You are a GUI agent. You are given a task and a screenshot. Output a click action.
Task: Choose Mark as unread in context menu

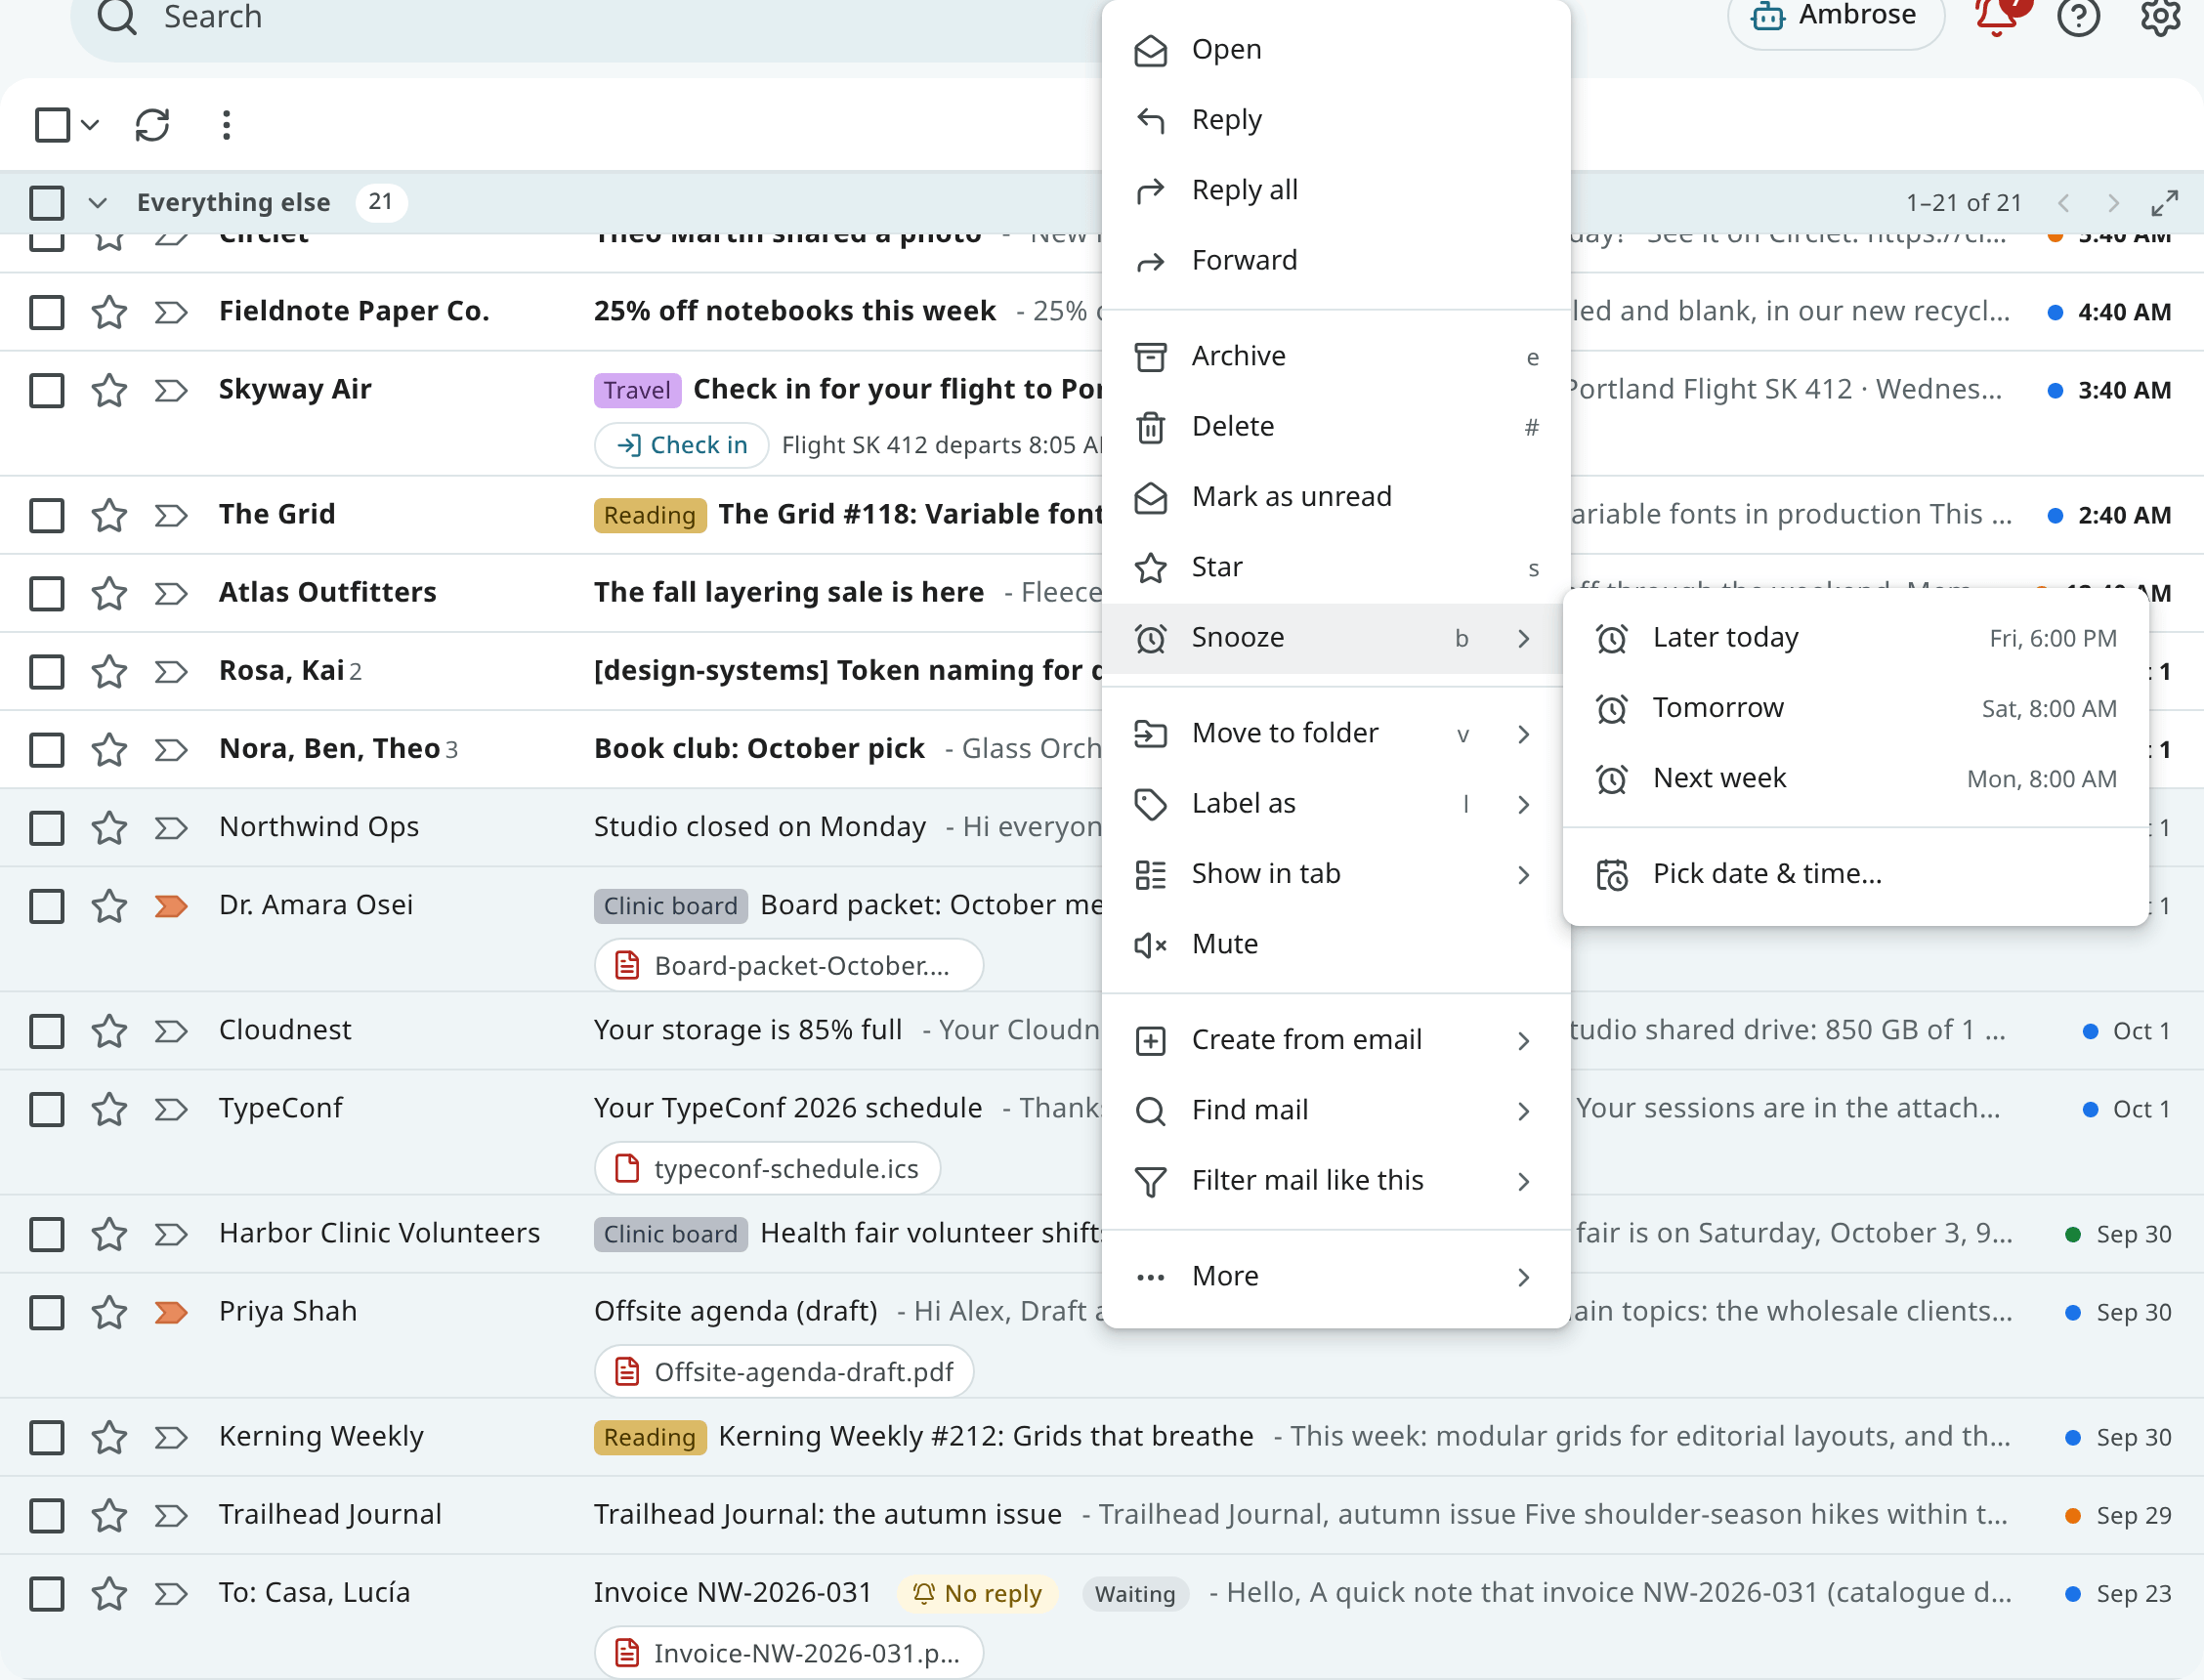(1335, 497)
